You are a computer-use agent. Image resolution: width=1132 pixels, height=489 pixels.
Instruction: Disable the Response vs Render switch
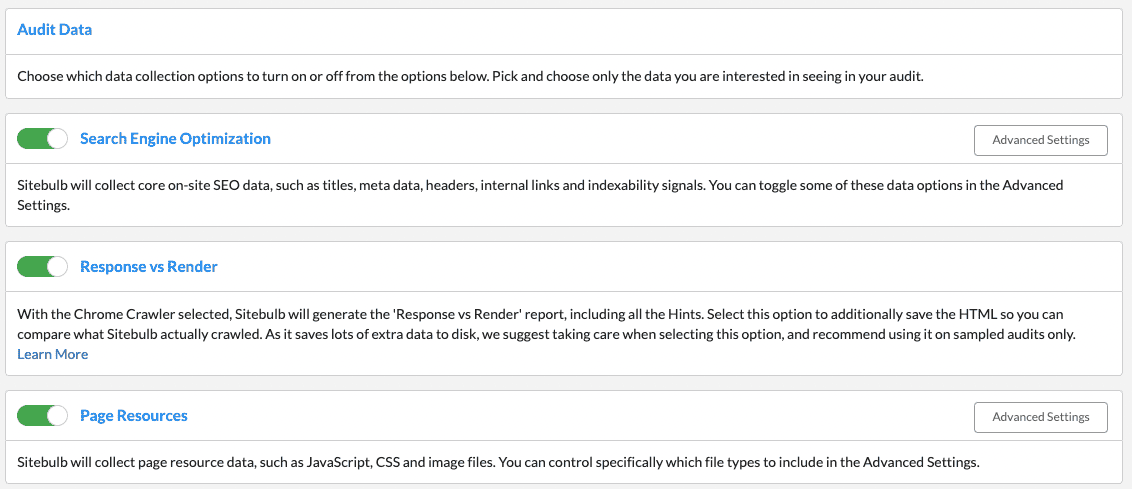(42, 267)
